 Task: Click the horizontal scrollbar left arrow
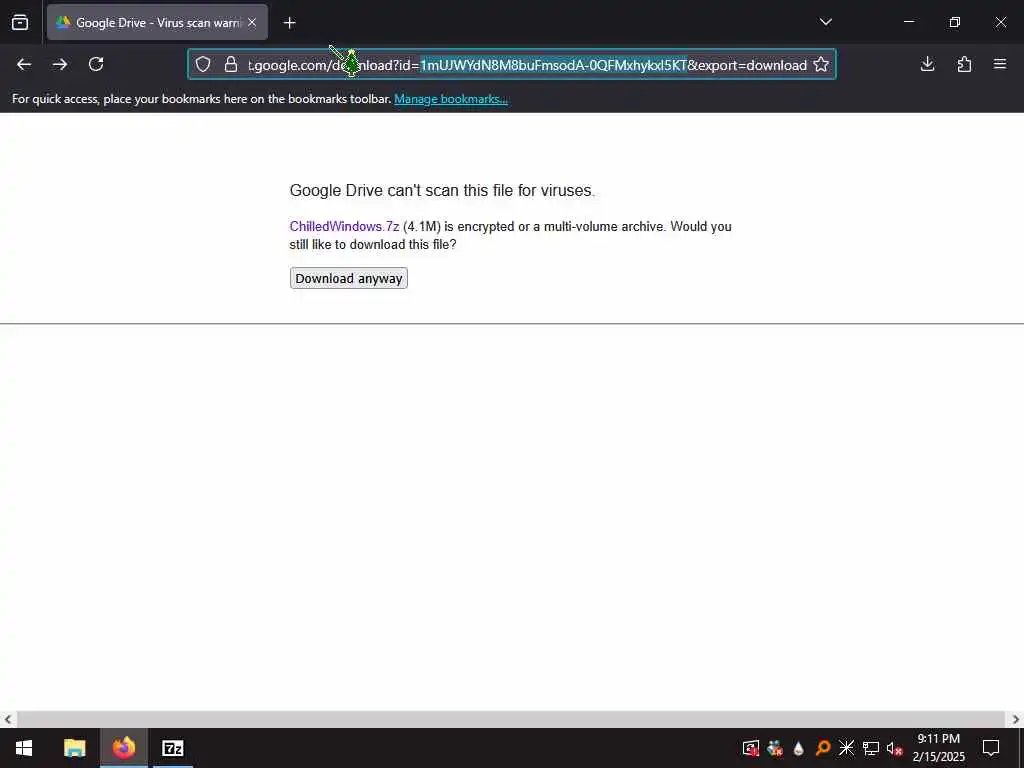tap(7, 720)
